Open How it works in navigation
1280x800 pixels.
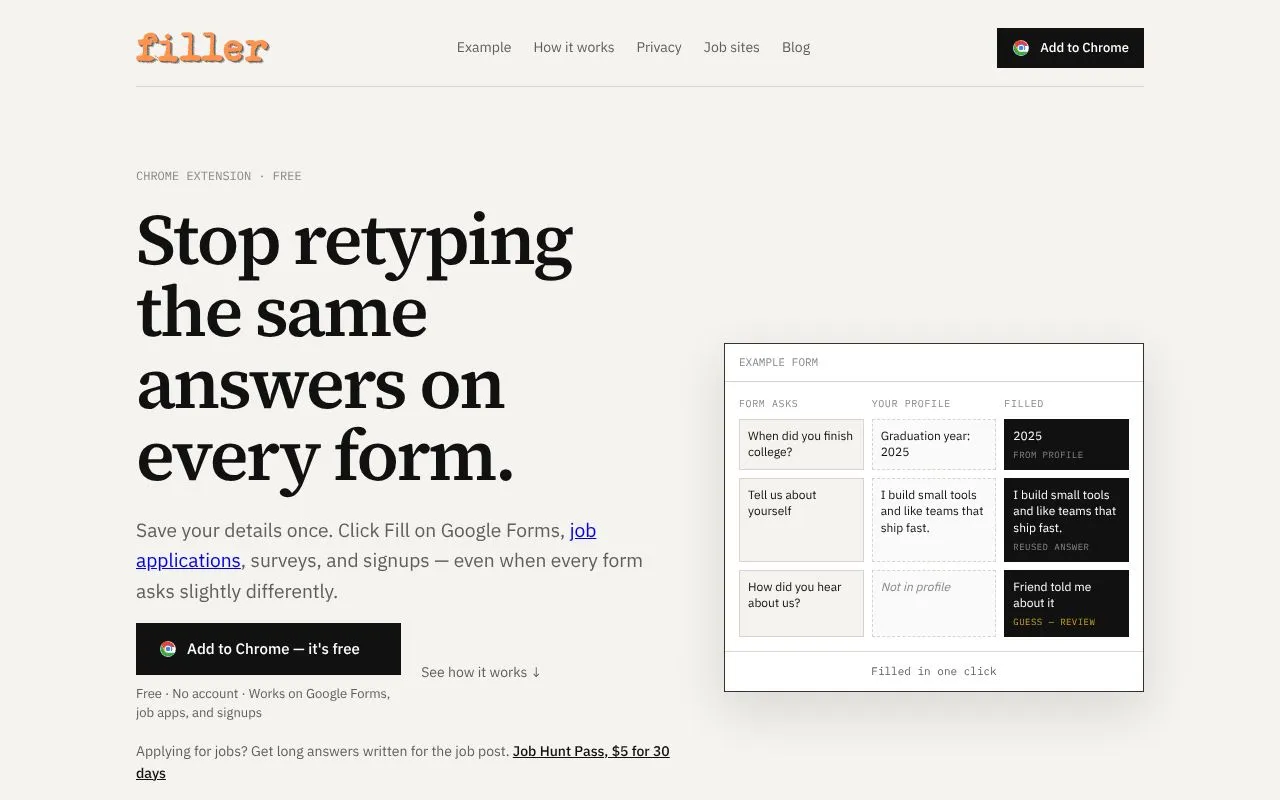pos(574,47)
